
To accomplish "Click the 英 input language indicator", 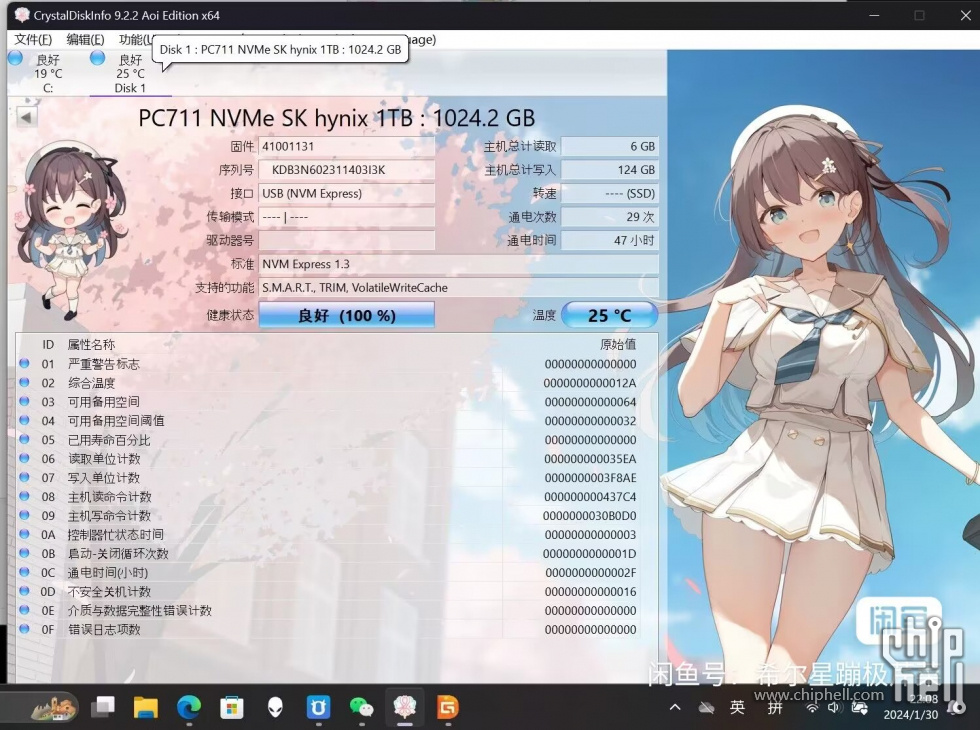I will [738, 707].
